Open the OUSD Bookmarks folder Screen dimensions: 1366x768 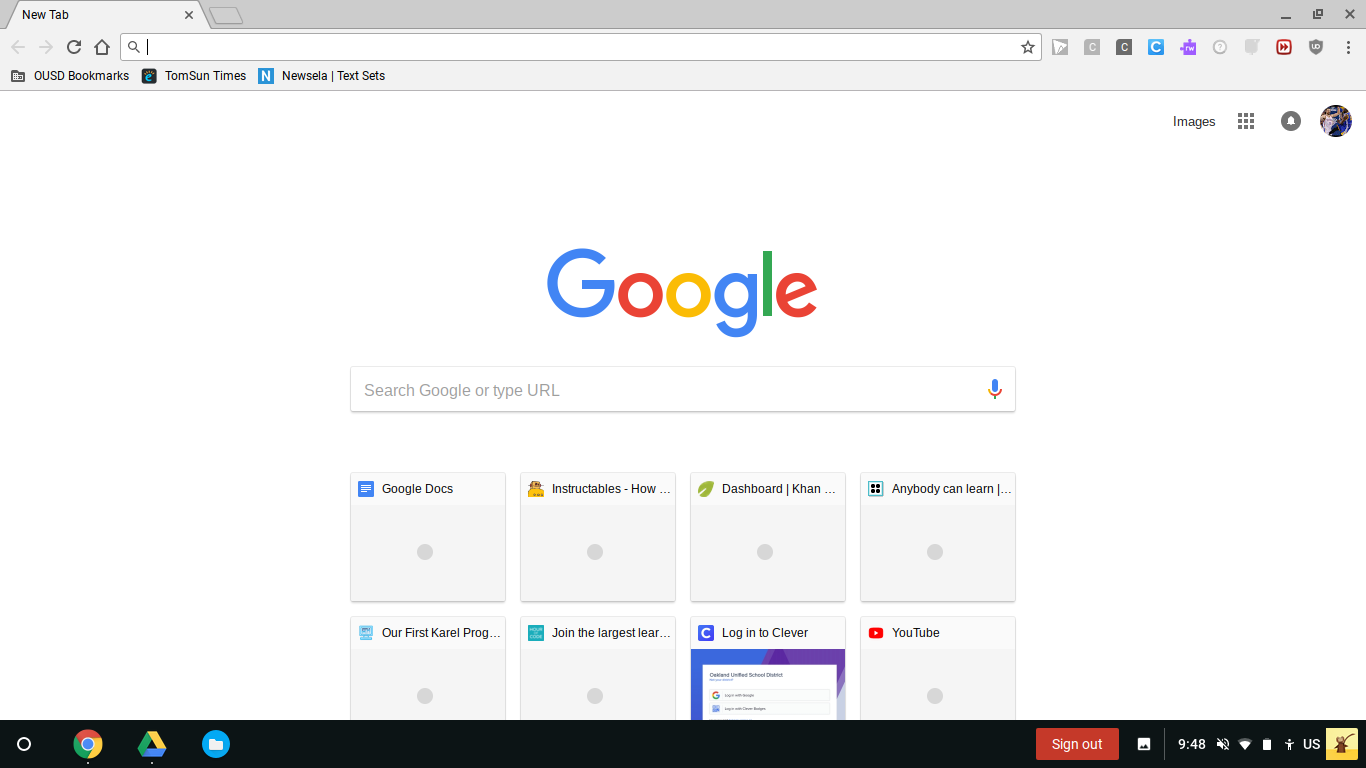[70, 76]
